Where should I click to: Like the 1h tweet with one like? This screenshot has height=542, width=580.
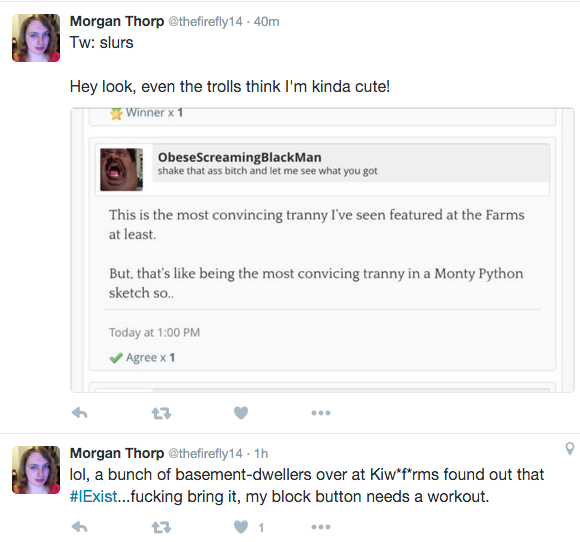[241, 527]
